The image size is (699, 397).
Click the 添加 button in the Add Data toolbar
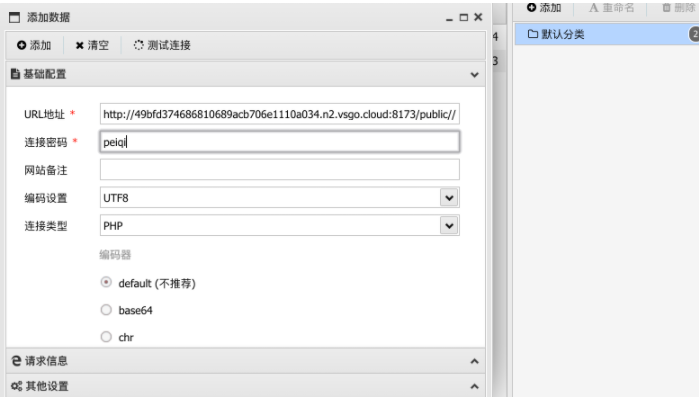[34, 45]
